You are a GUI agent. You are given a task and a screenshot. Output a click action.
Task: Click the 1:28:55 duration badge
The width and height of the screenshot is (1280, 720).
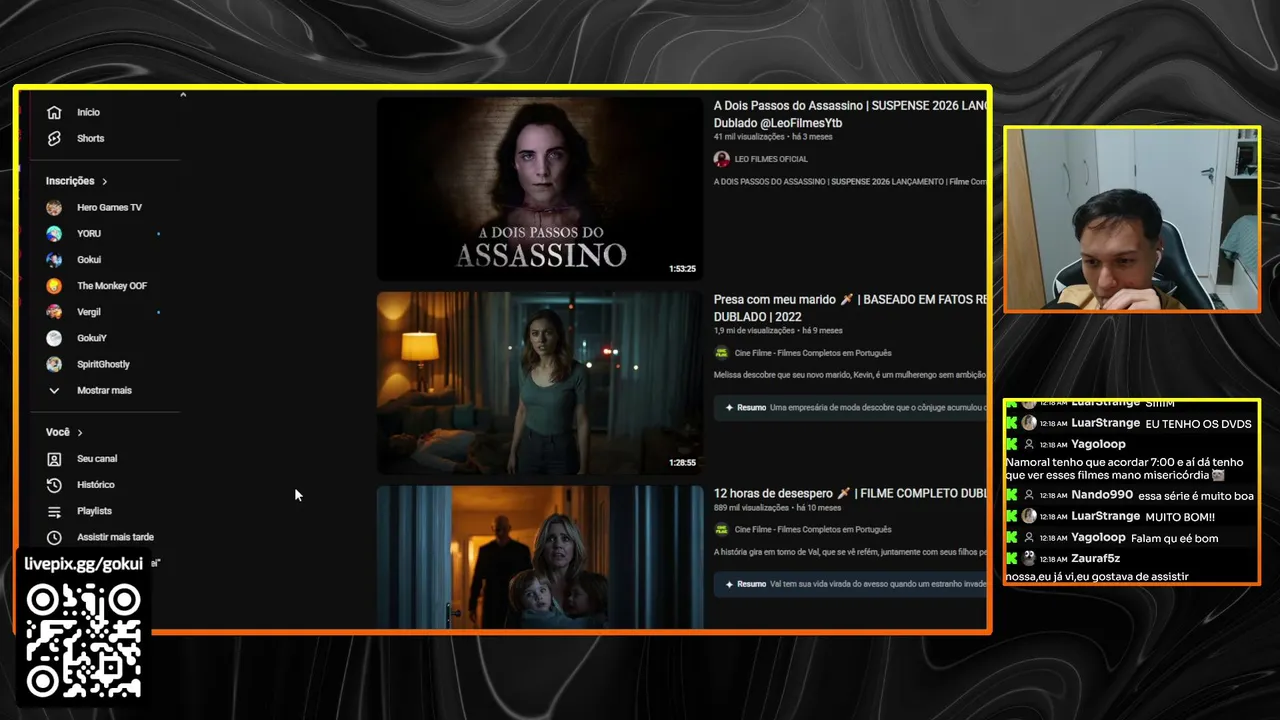coord(682,463)
